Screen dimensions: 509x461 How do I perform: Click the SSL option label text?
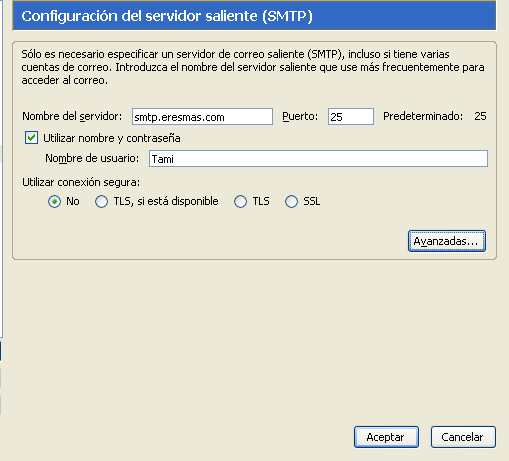click(x=312, y=201)
